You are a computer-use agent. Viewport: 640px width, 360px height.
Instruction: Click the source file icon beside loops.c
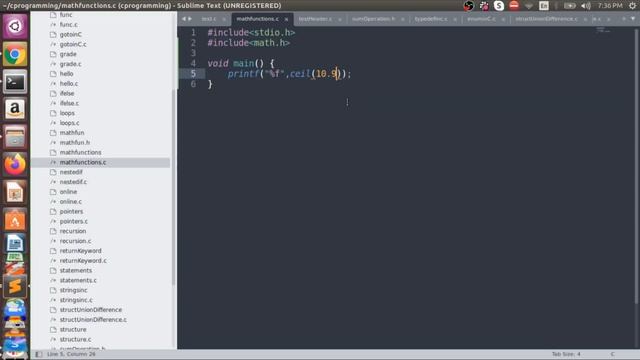tap(53, 123)
